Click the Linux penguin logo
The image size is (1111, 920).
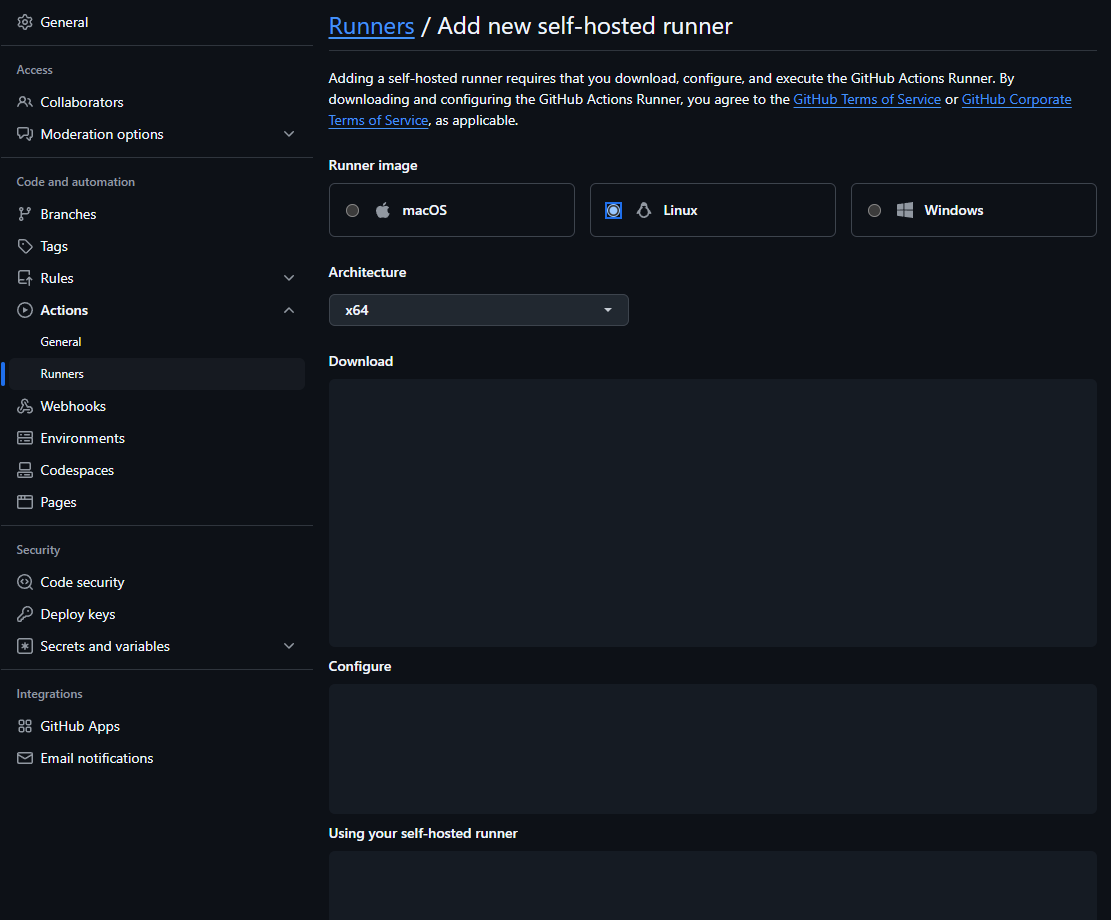point(643,210)
